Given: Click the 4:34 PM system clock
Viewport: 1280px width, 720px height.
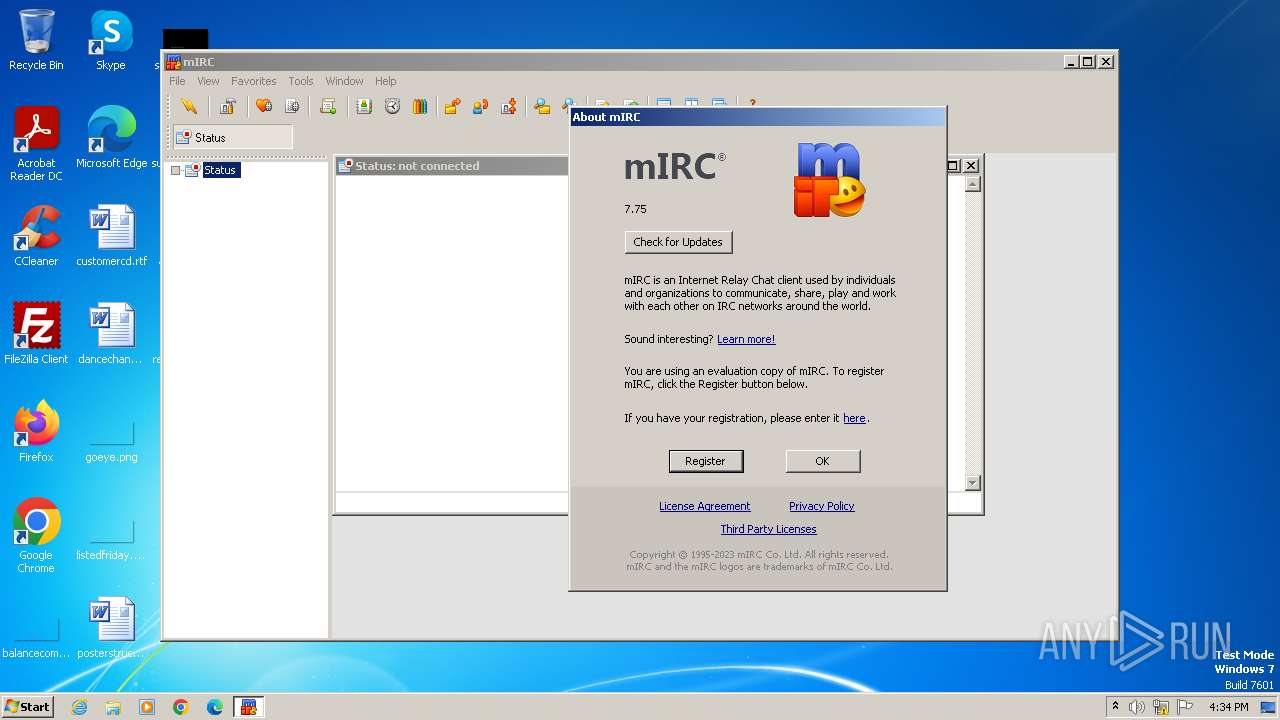Looking at the screenshot, I should pos(1228,707).
